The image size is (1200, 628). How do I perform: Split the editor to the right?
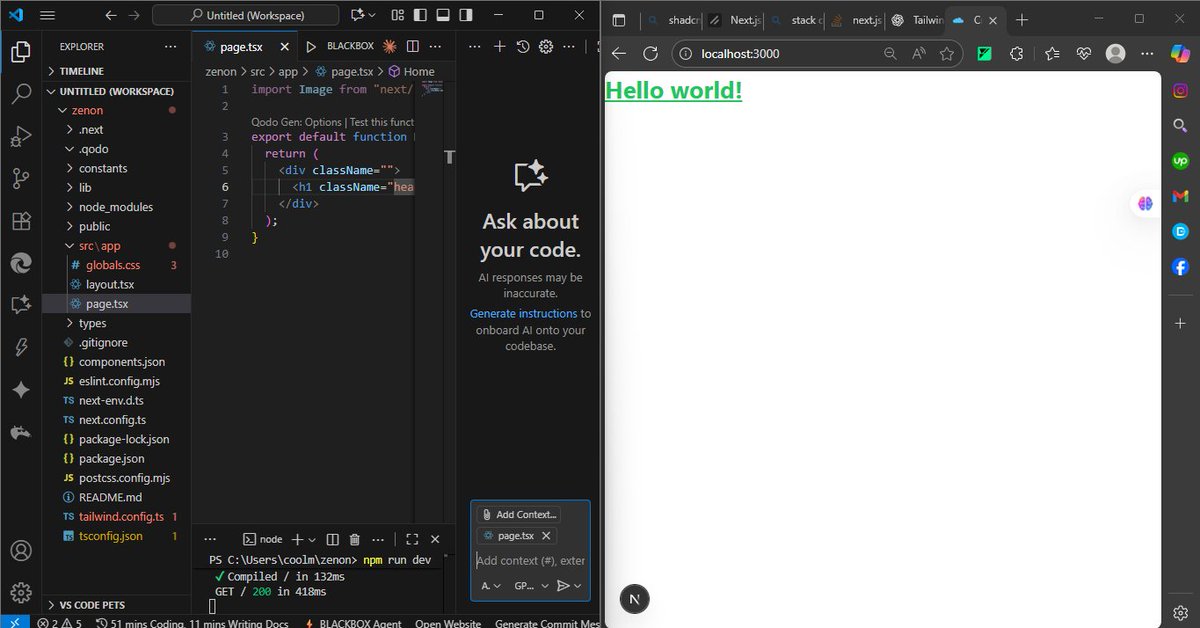(x=413, y=46)
